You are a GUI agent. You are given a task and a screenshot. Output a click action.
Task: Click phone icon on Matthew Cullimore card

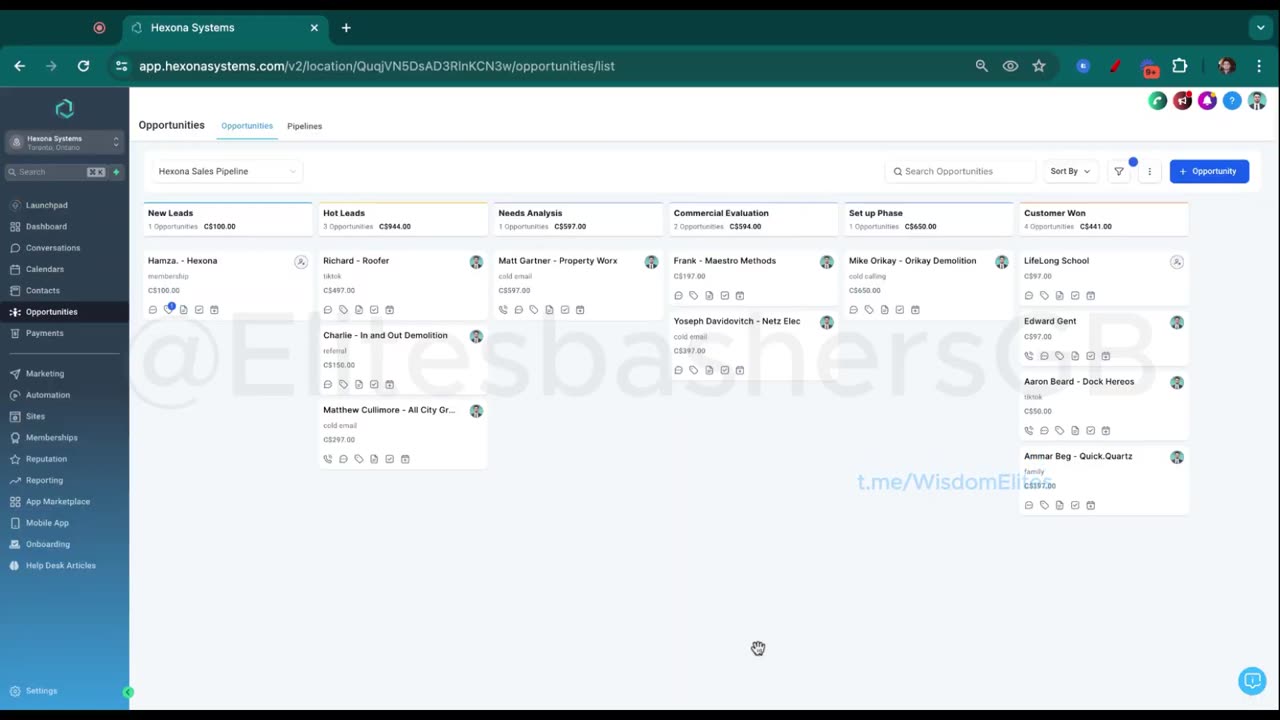tap(328, 459)
